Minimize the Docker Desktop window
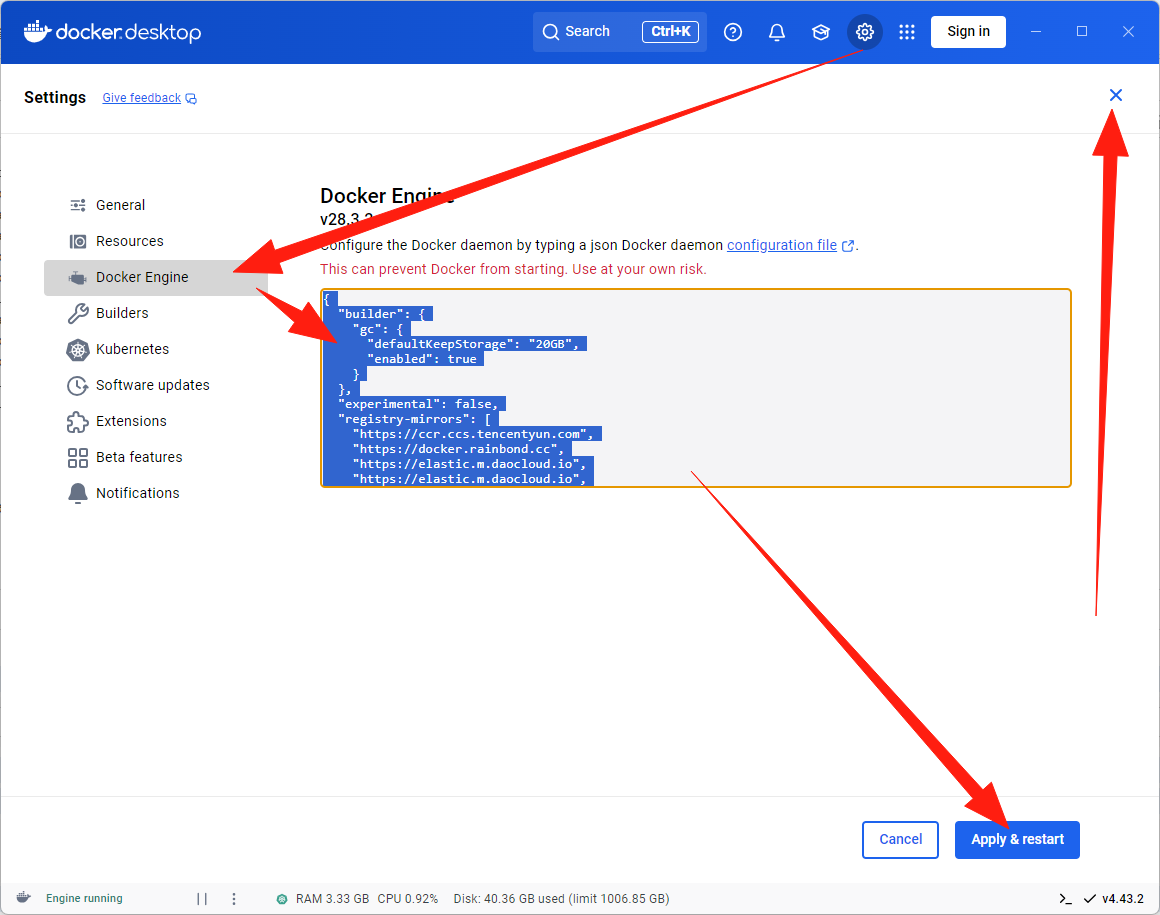1160x915 pixels. [1036, 32]
